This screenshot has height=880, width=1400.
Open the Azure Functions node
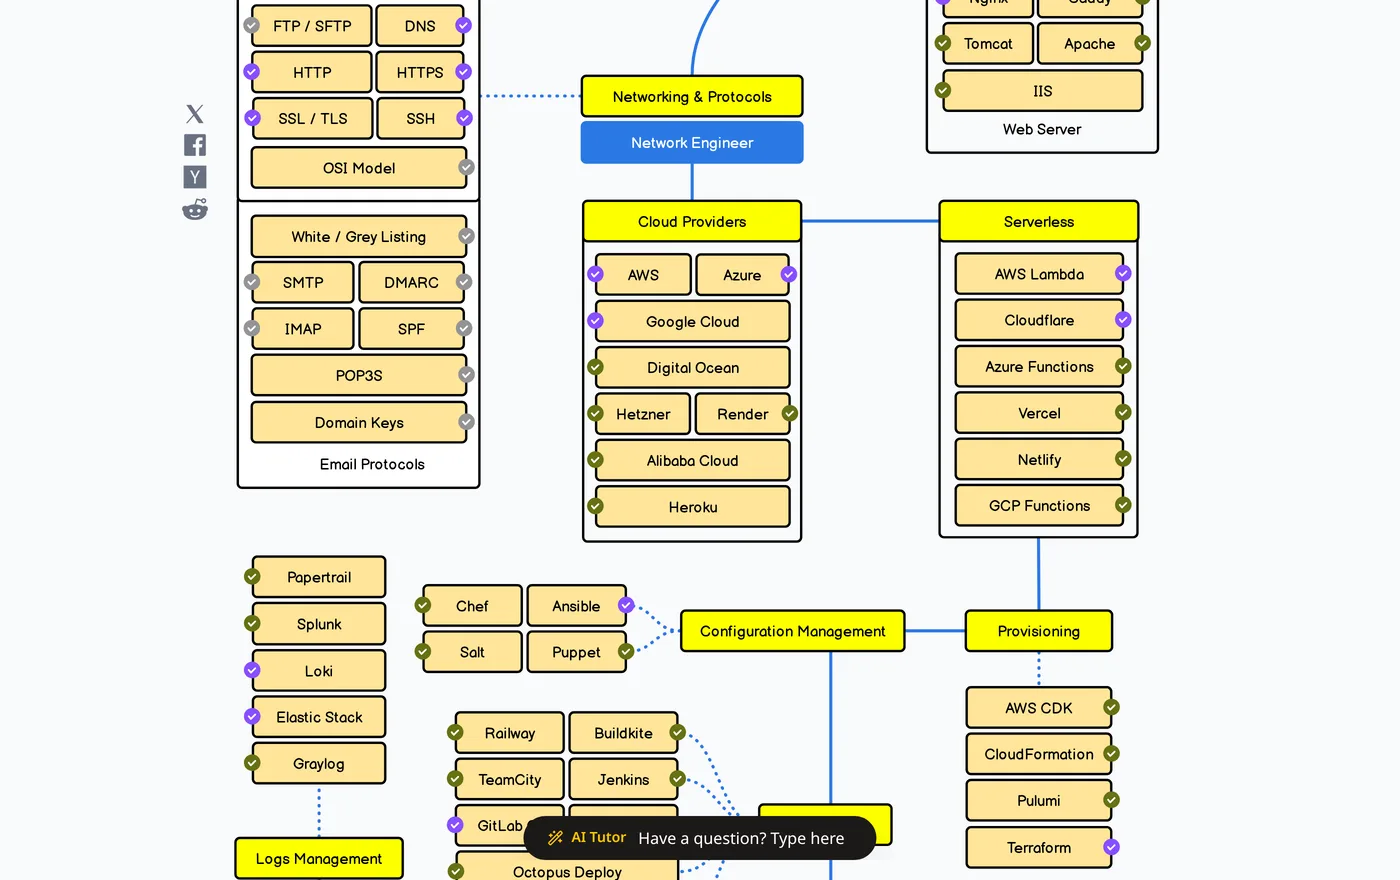coord(1039,367)
